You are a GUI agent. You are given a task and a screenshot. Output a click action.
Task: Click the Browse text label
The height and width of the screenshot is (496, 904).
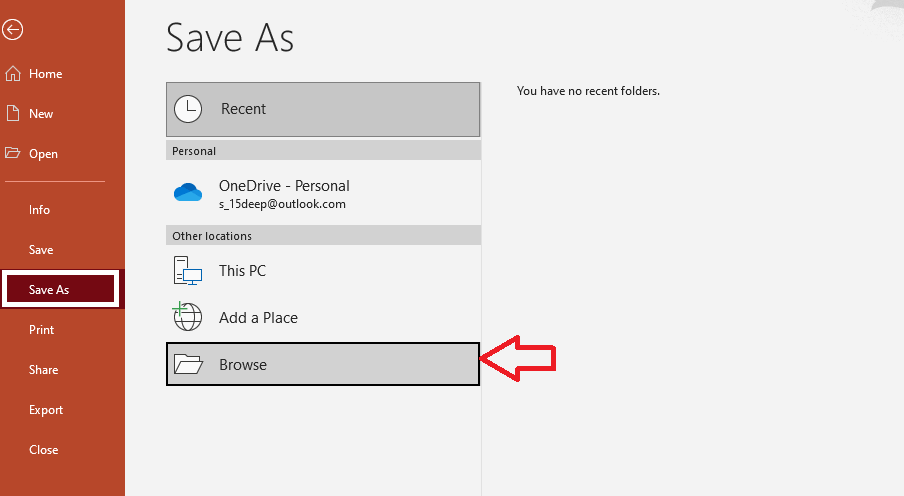243,365
